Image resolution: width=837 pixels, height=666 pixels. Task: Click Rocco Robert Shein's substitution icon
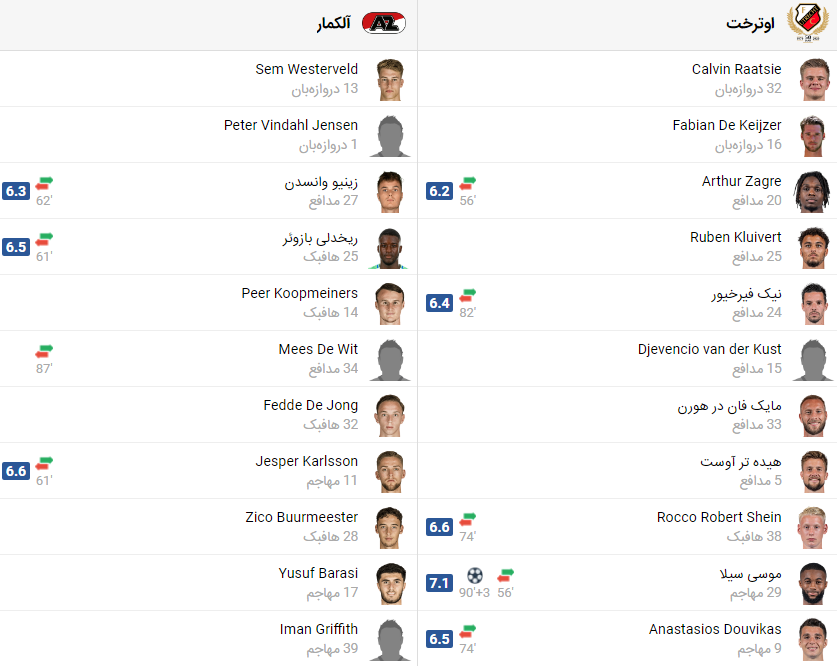click(x=468, y=519)
